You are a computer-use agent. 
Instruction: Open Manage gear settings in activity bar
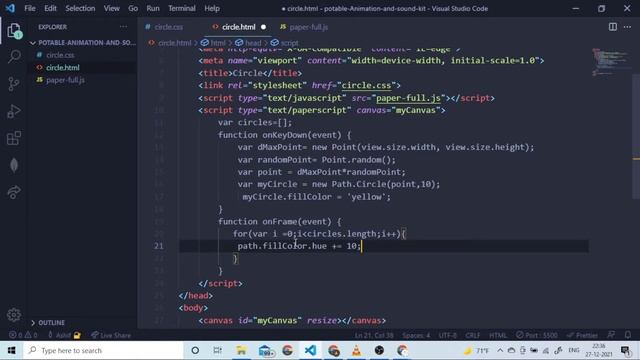coord(14,315)
